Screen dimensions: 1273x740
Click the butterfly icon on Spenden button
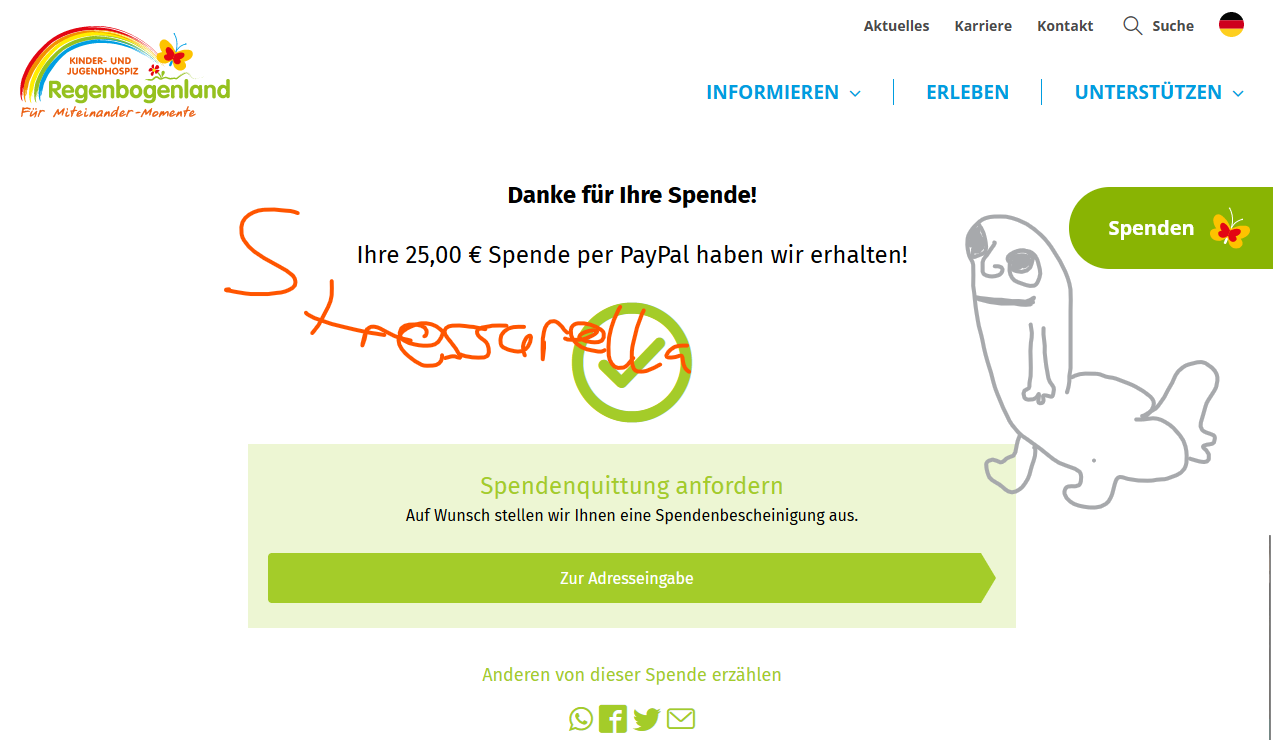click(x=1230, y=229)
